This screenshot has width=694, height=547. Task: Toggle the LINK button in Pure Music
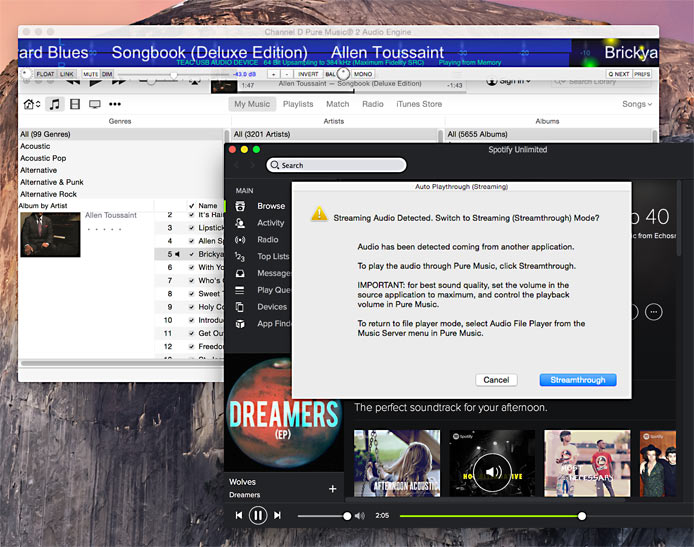click(x=67, y=74)
